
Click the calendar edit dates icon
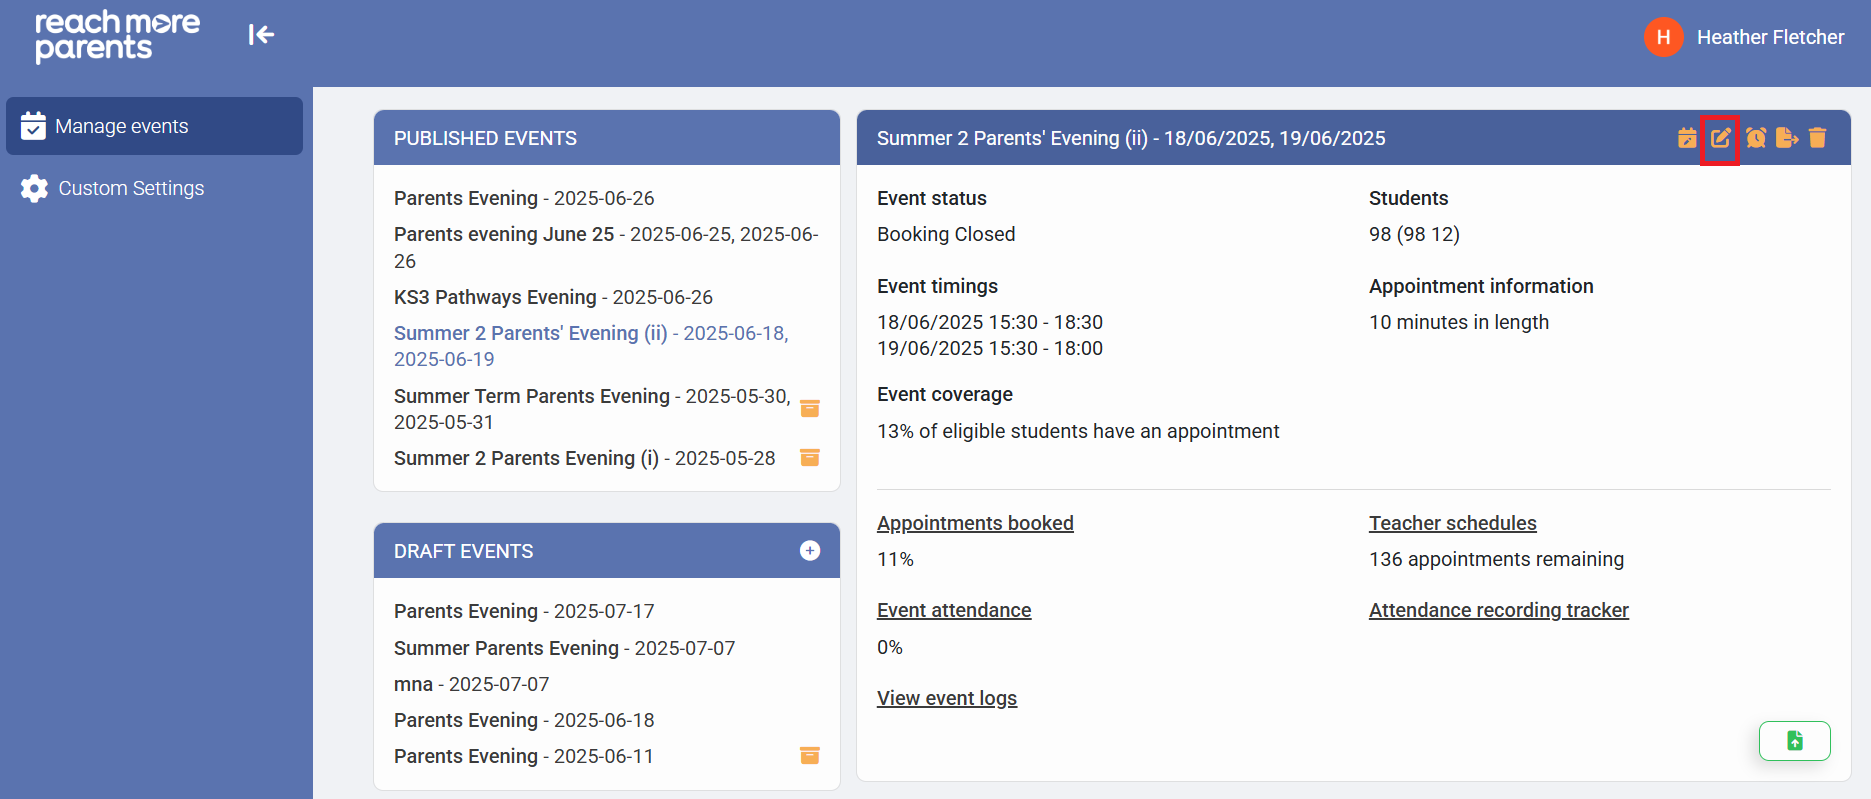pos(1687,138)
